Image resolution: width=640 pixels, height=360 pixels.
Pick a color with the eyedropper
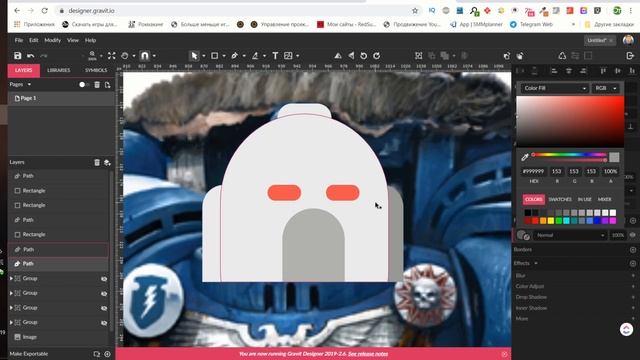pyautogui.click(x=525, y=157)
